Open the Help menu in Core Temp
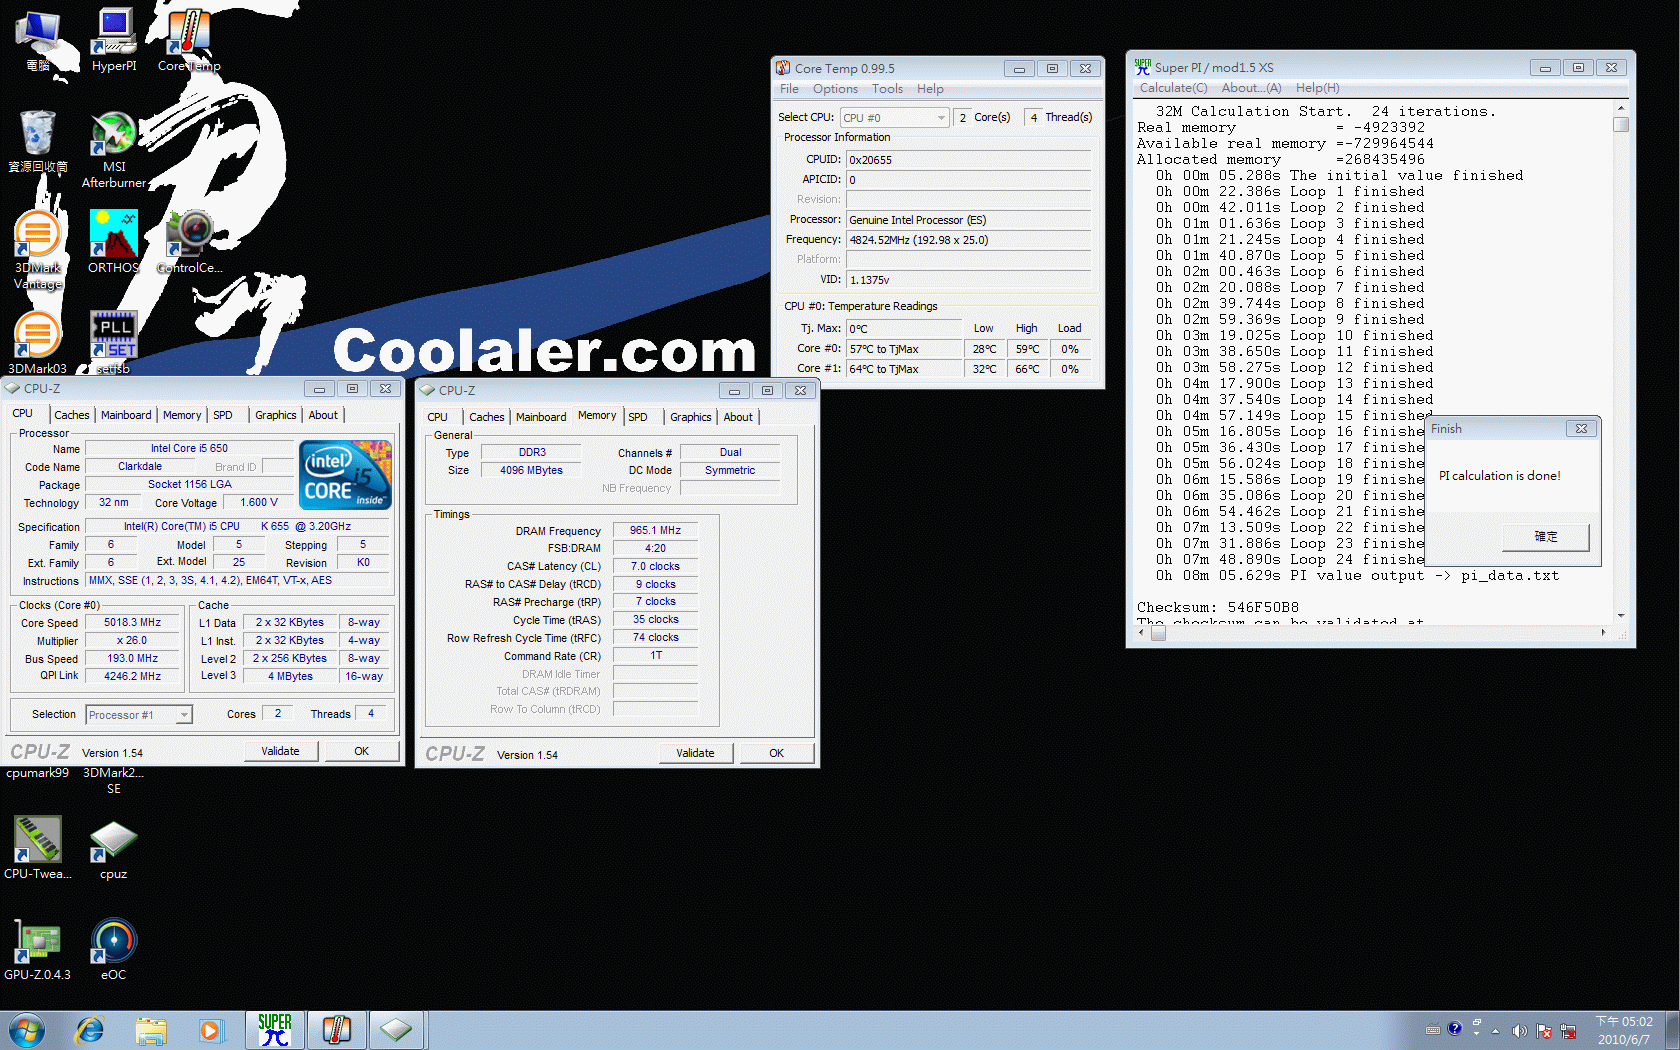 [x=930, y=89]
